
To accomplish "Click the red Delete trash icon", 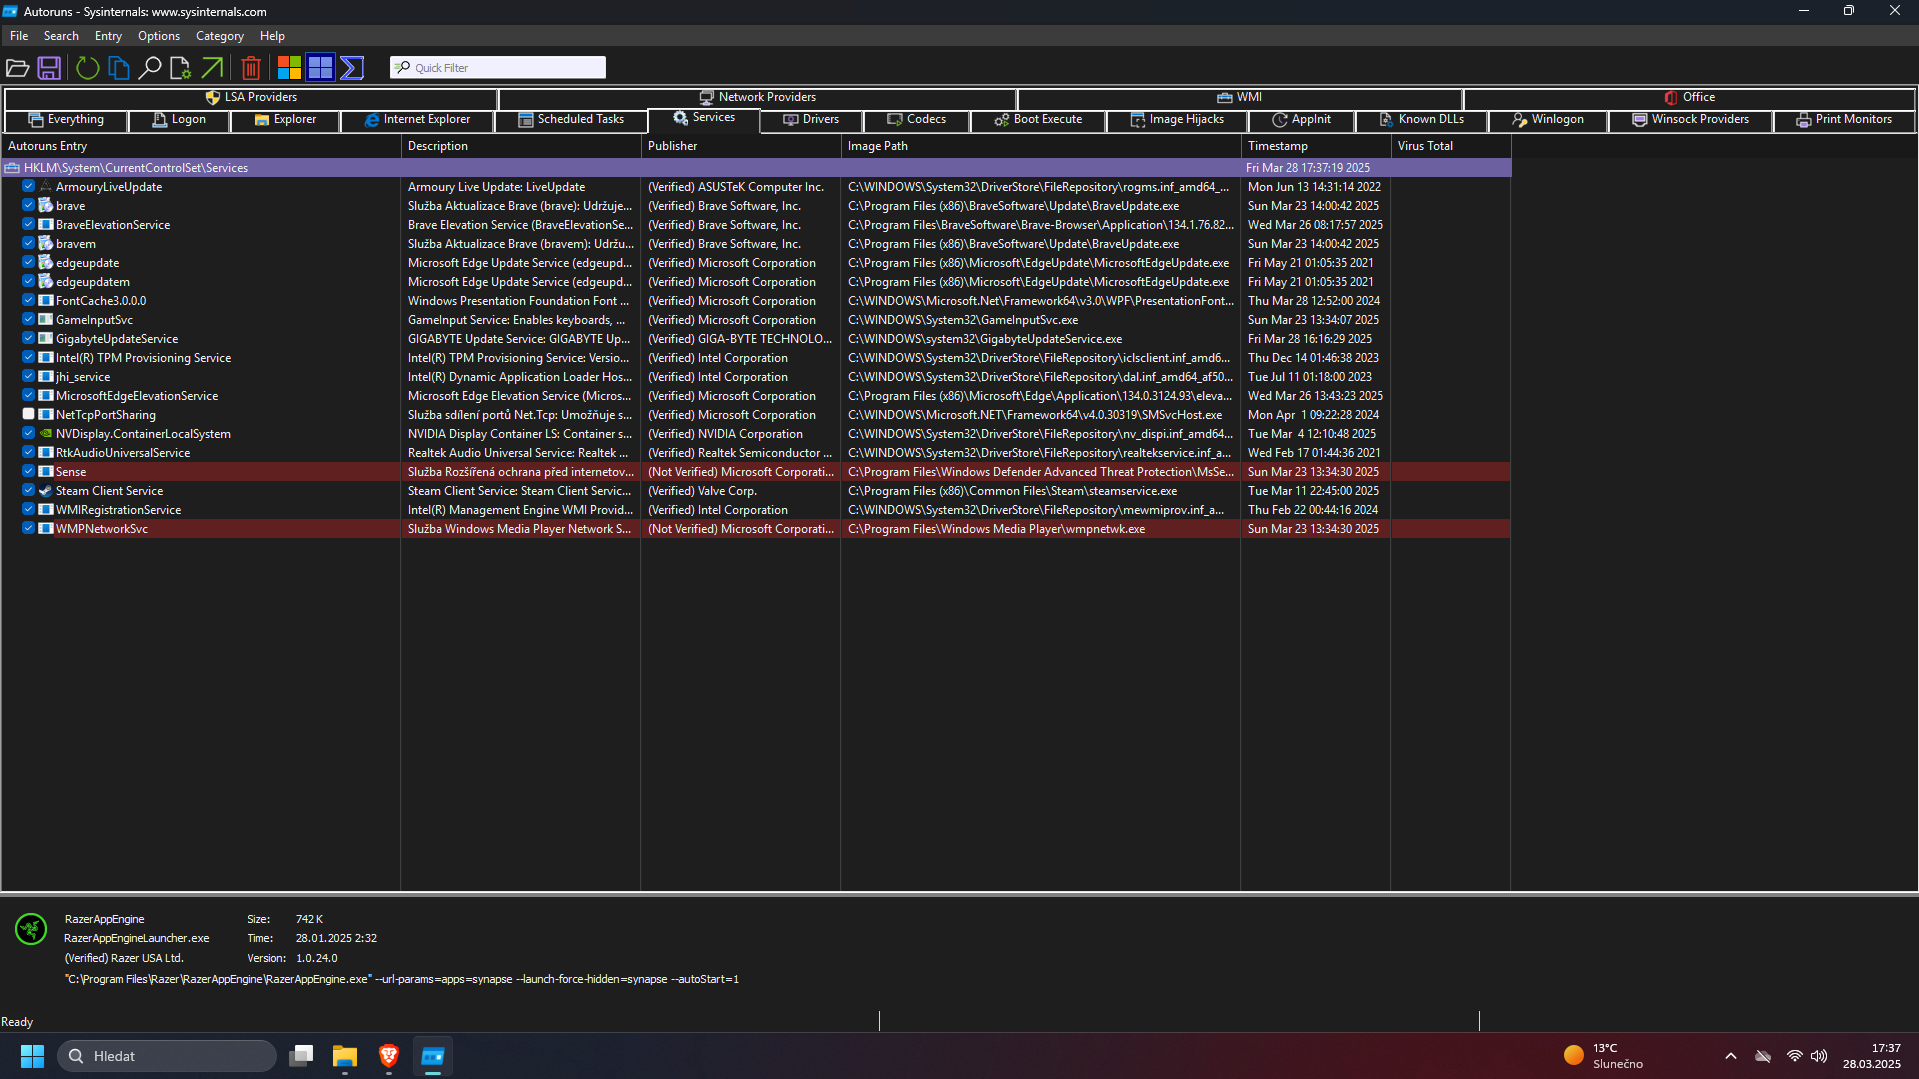I will tap(251, 68).
